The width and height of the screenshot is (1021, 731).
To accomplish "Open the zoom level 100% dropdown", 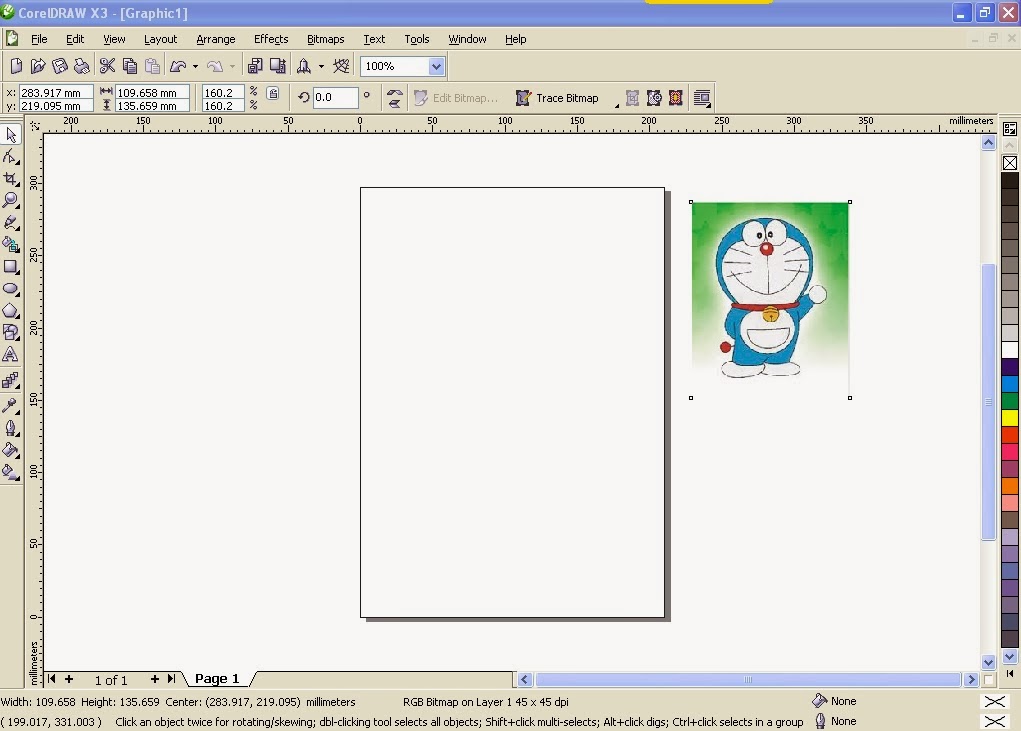I will 436,66.
